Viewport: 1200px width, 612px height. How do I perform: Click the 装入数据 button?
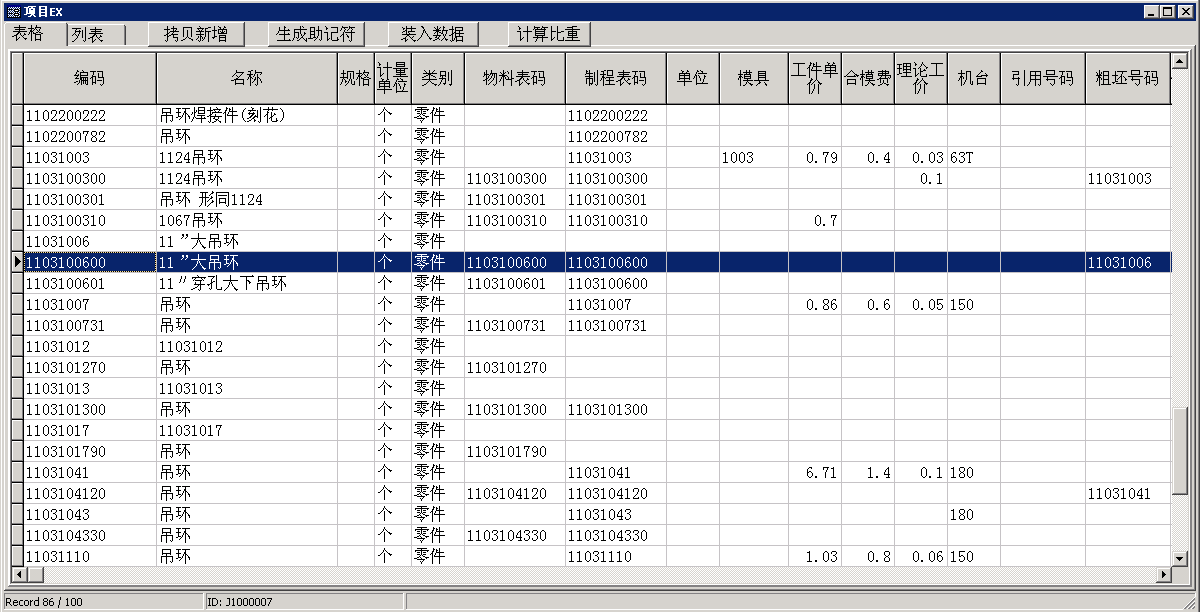432,34
